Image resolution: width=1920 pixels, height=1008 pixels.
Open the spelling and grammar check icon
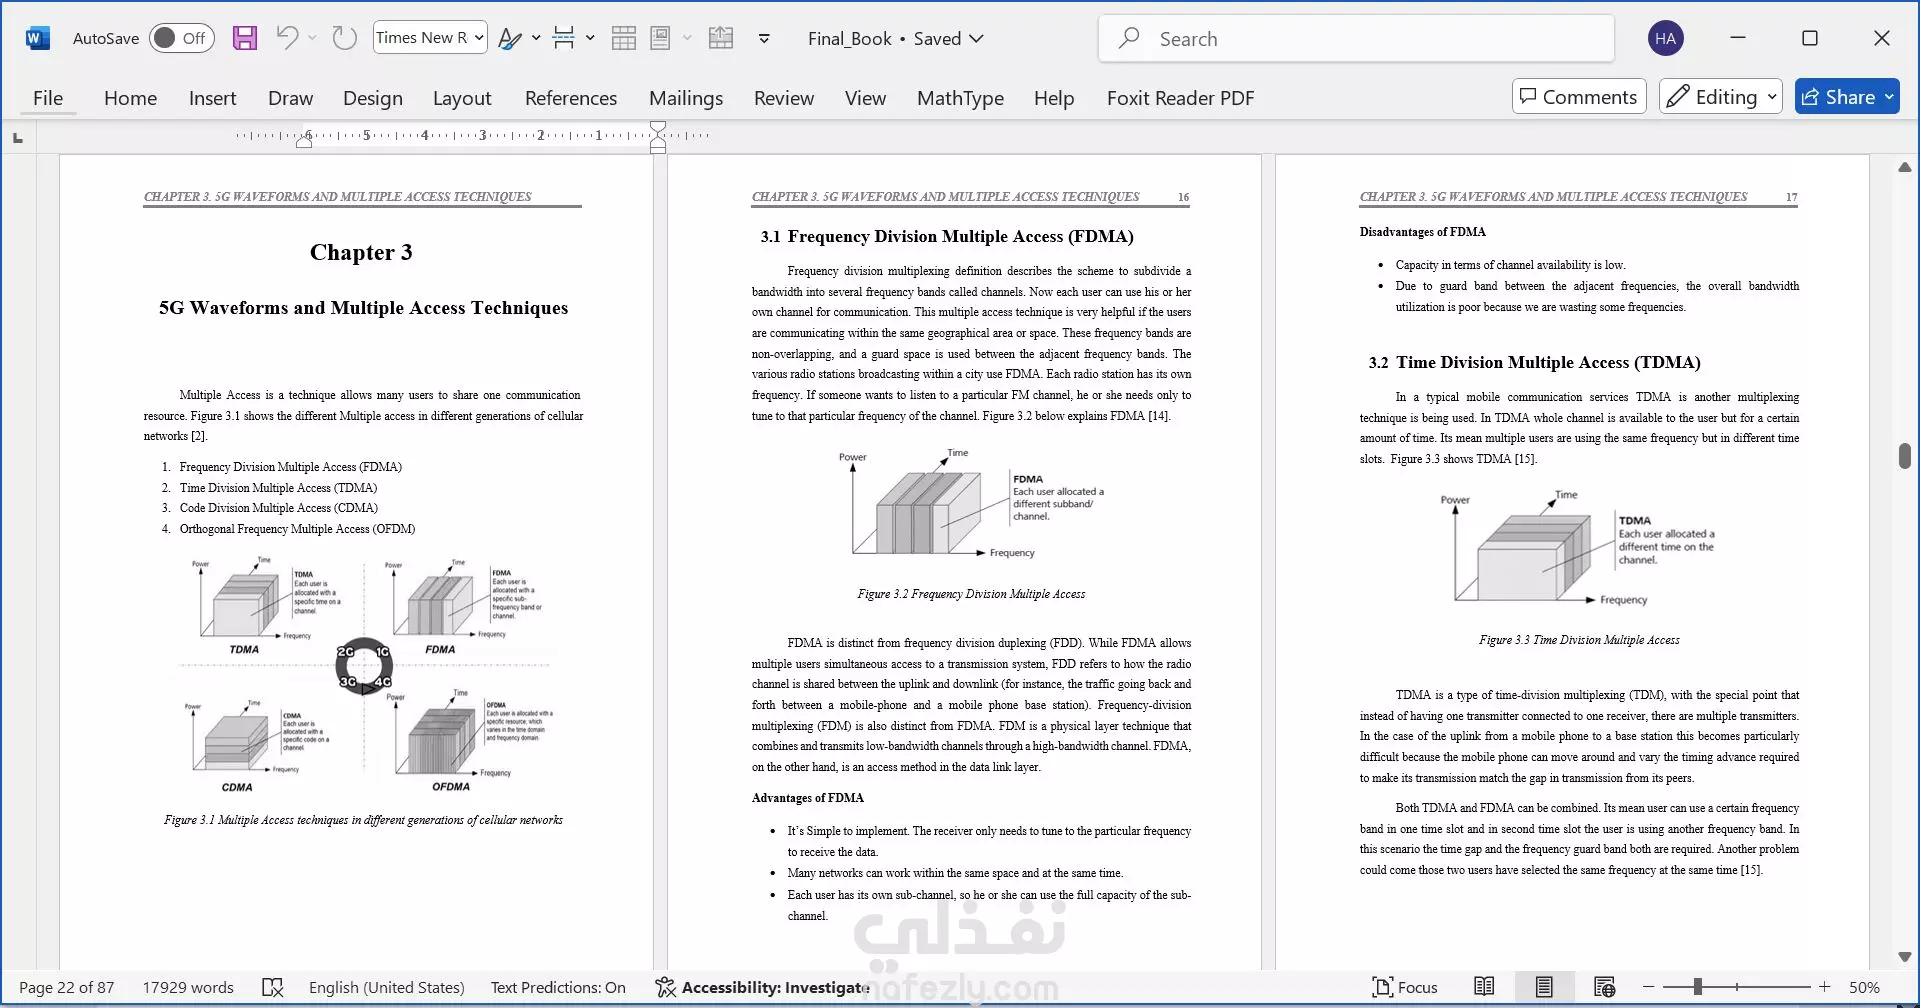click(272, 987)
